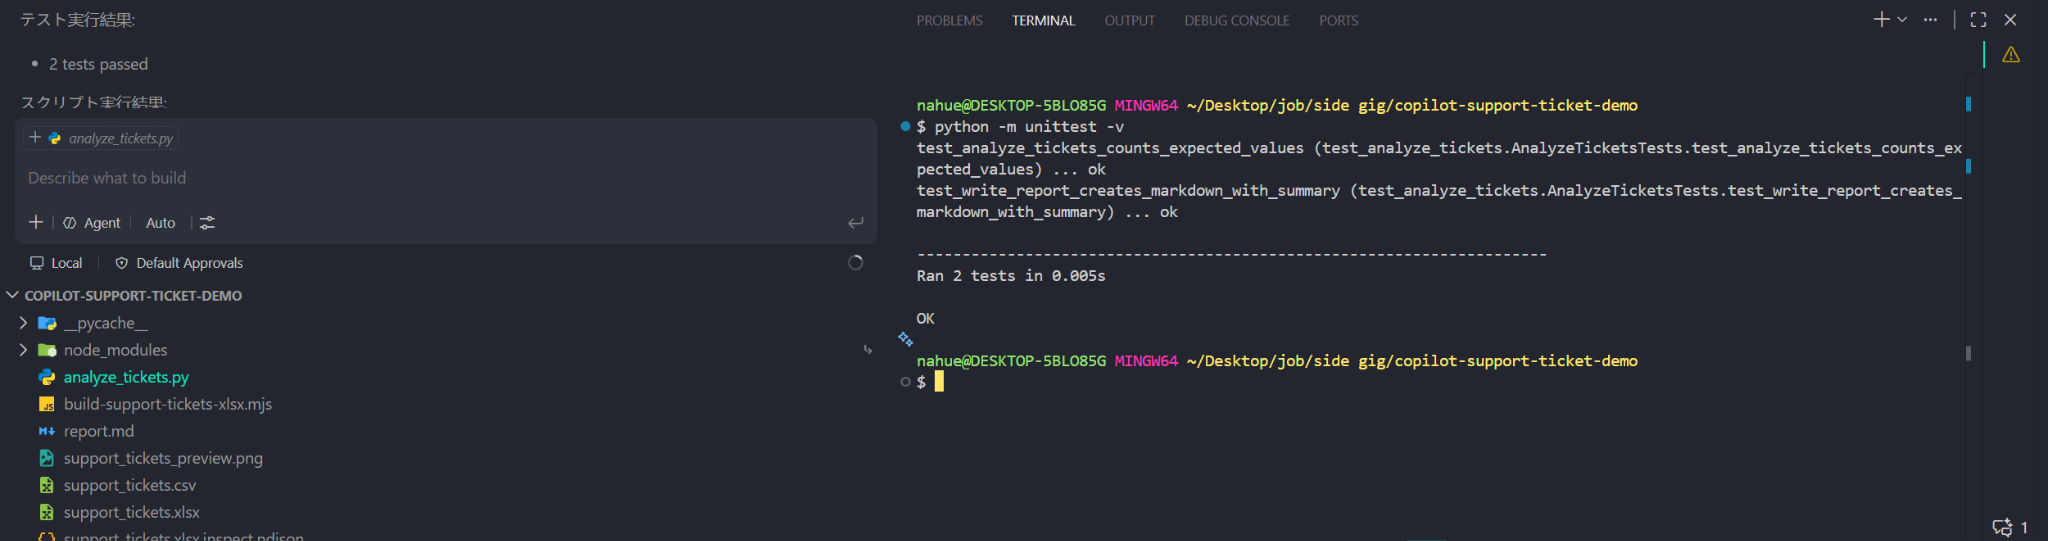Open report.md file
The image size is (2048, 541).
click(x=99, y=431)
